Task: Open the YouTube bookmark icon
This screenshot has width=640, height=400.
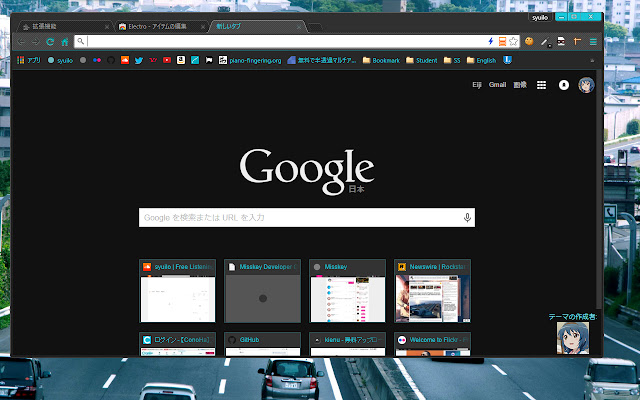Action: point(167,60)
